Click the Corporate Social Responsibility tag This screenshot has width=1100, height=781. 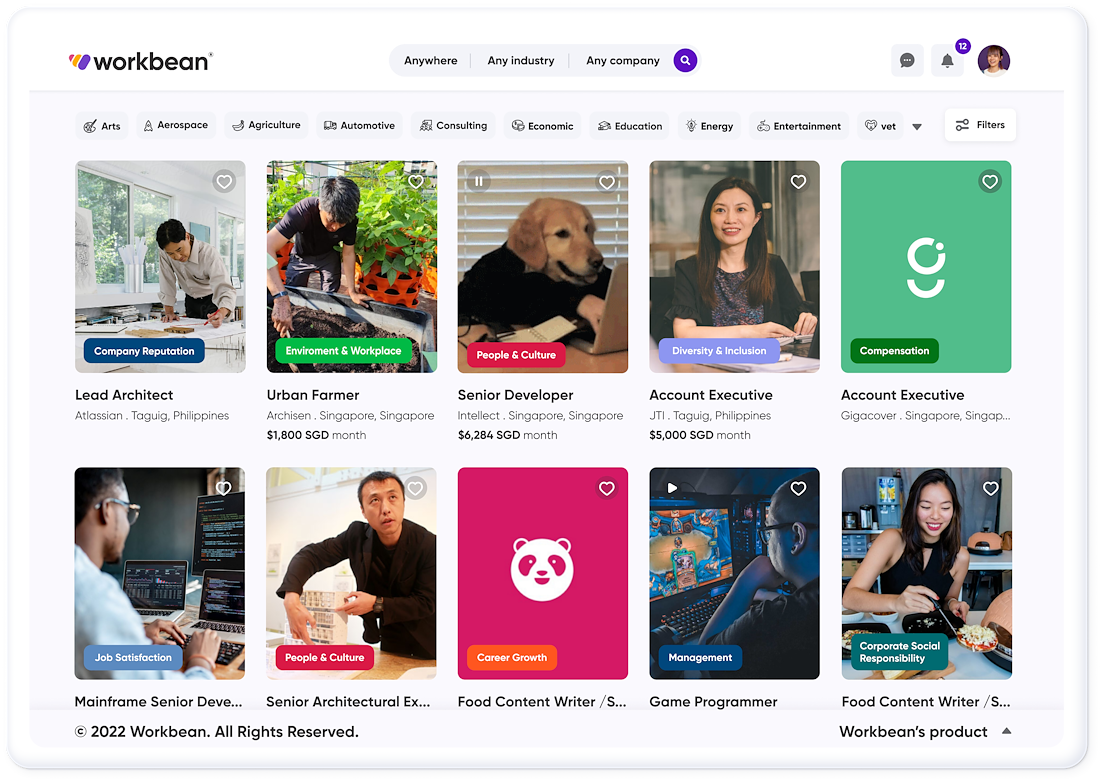pyautogui.click(x=899, y=652)
